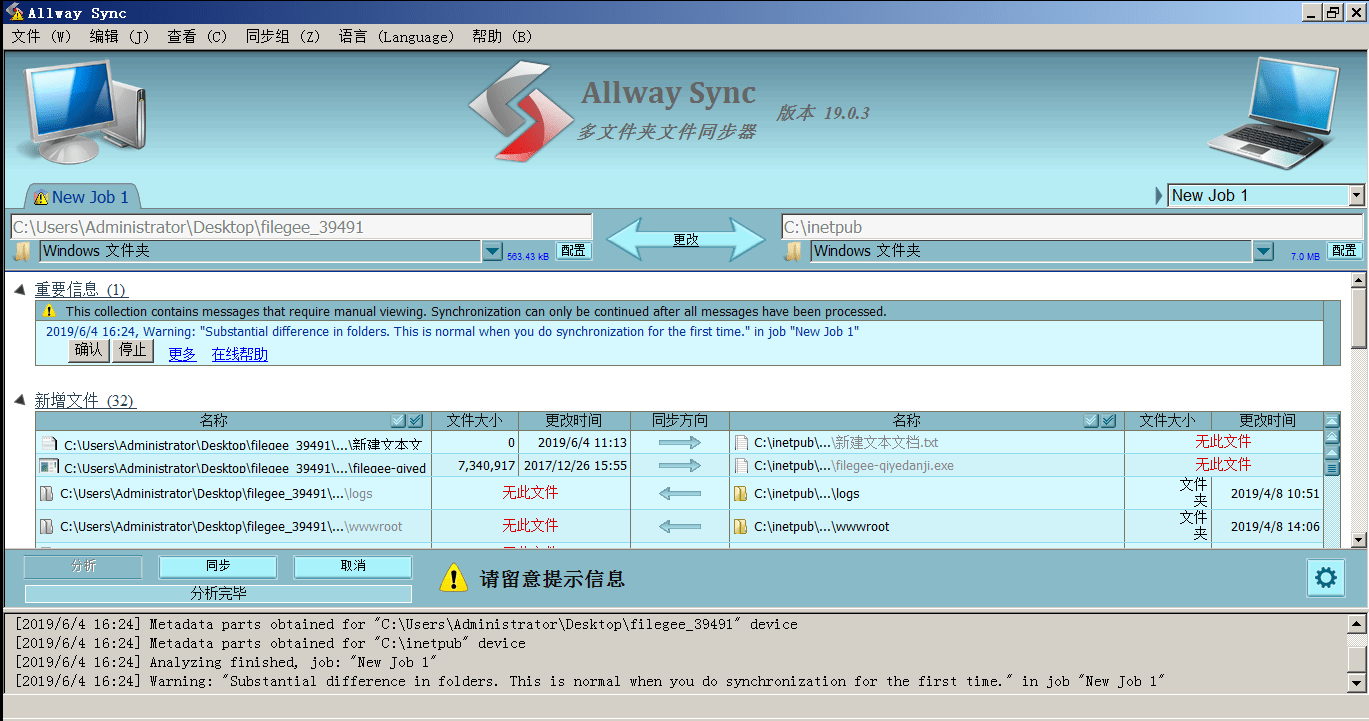1369x721 pixels.
Task: Click inside the left source path input field
Action: click(300, 226)
